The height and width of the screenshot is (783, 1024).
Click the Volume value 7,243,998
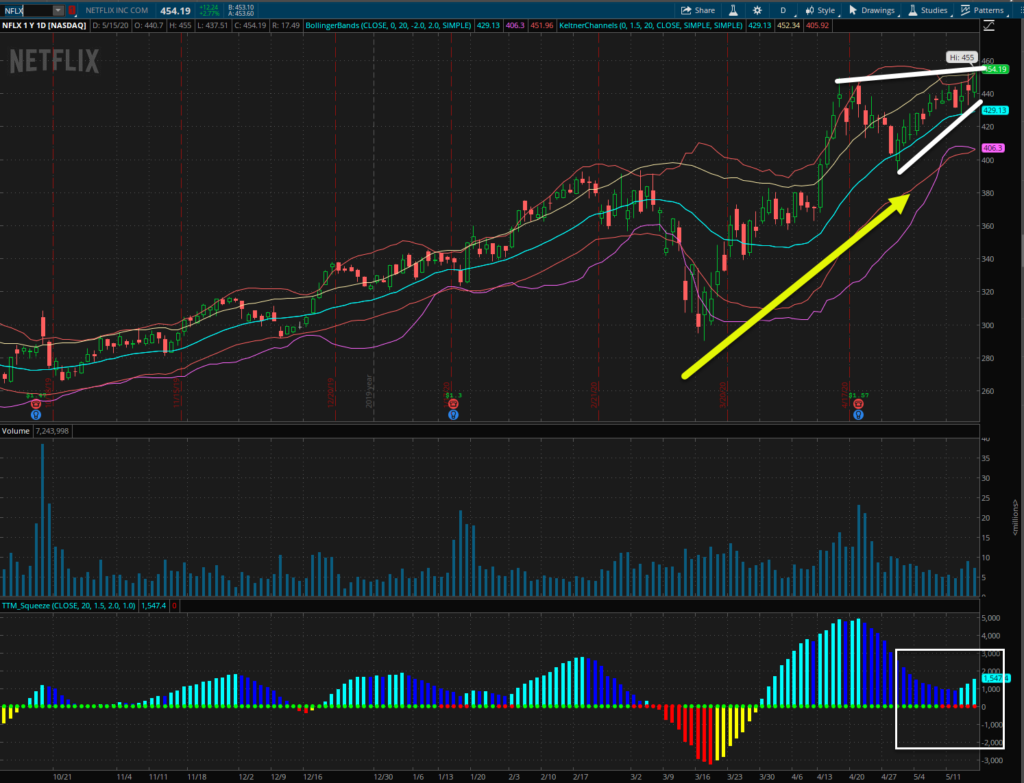click(x=52, y=431)
